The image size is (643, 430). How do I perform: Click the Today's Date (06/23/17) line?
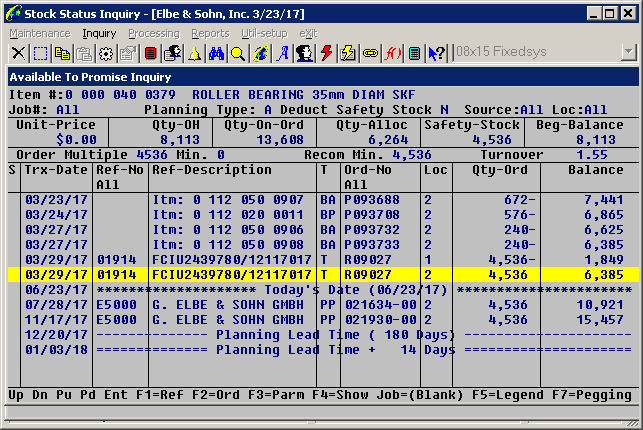[x=324, y=290]
